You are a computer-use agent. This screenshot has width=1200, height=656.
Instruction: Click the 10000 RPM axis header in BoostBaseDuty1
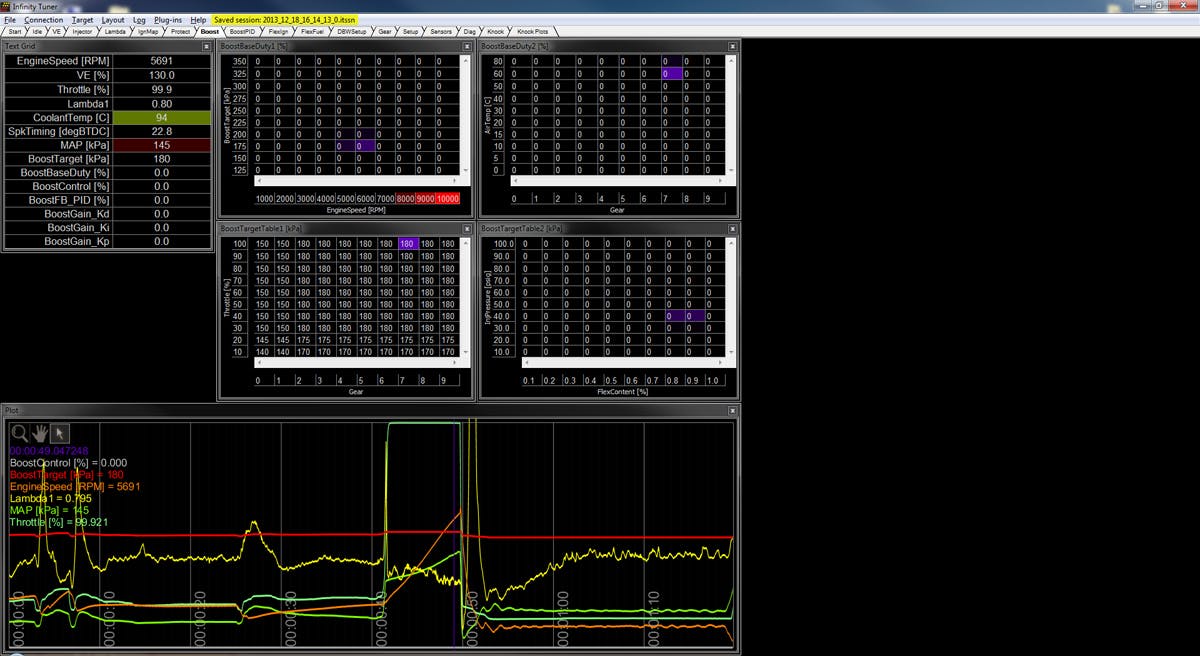(447, 199)
